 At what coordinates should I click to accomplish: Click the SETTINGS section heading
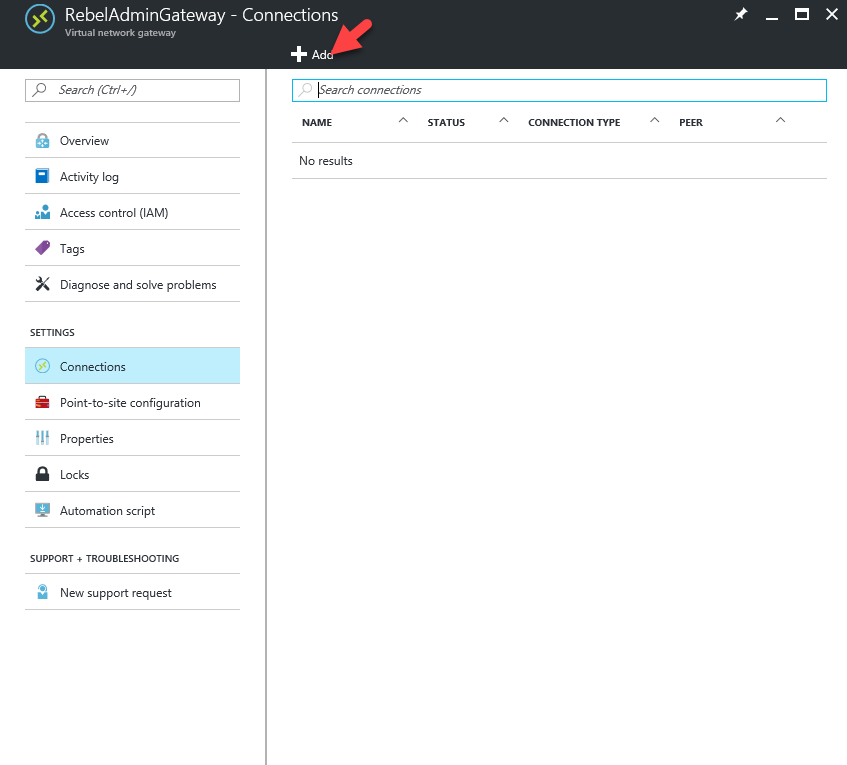click(x=52, y=332)
